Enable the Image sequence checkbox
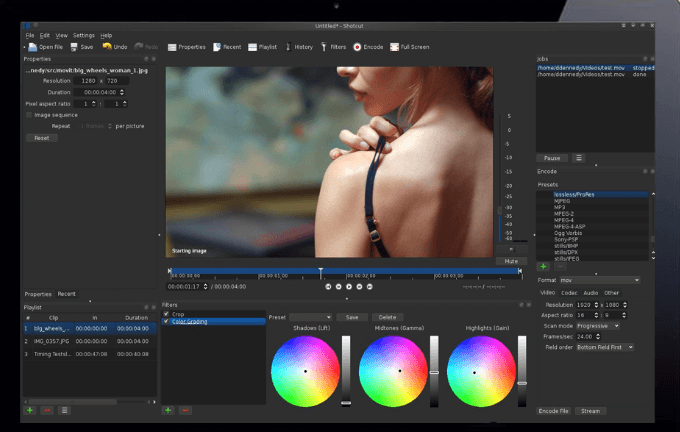Image resolution: width=680 pixels, height=432 pixels. pyautogui.click(x=28, y=115)
